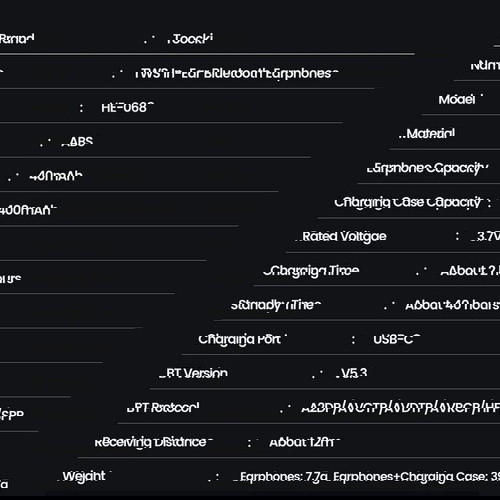The height and width of the screenshot is (500, 500).
Task: Select the Earphone Capacity label
Action: [x=426, y=169]
